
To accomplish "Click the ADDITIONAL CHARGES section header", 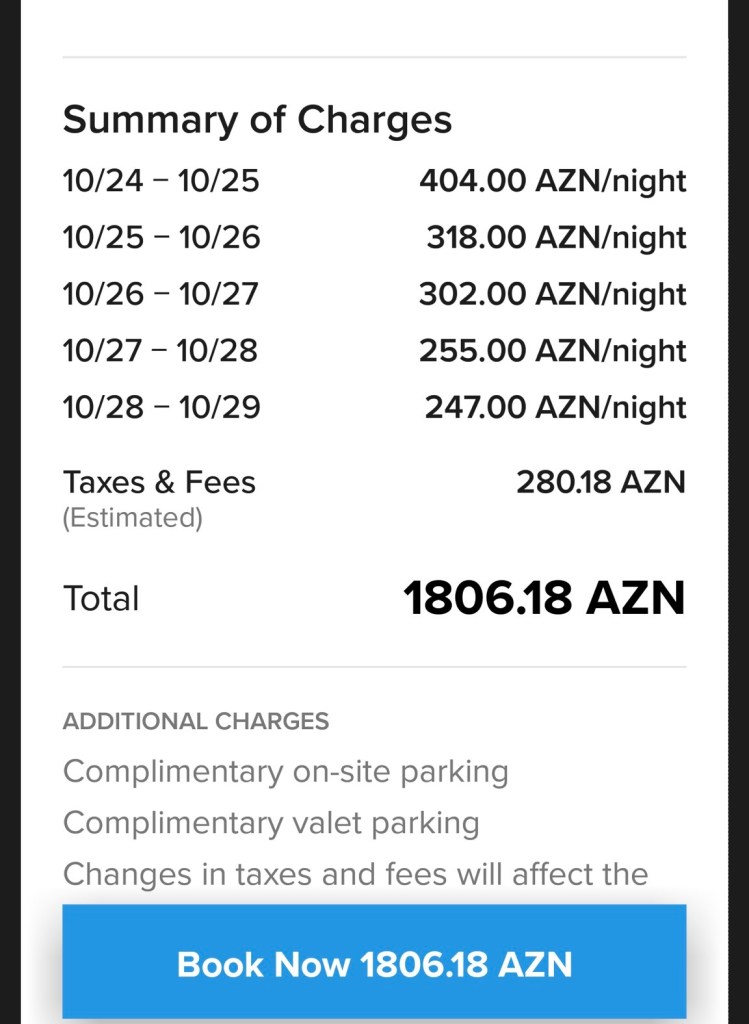I will [x=196, y=721].
